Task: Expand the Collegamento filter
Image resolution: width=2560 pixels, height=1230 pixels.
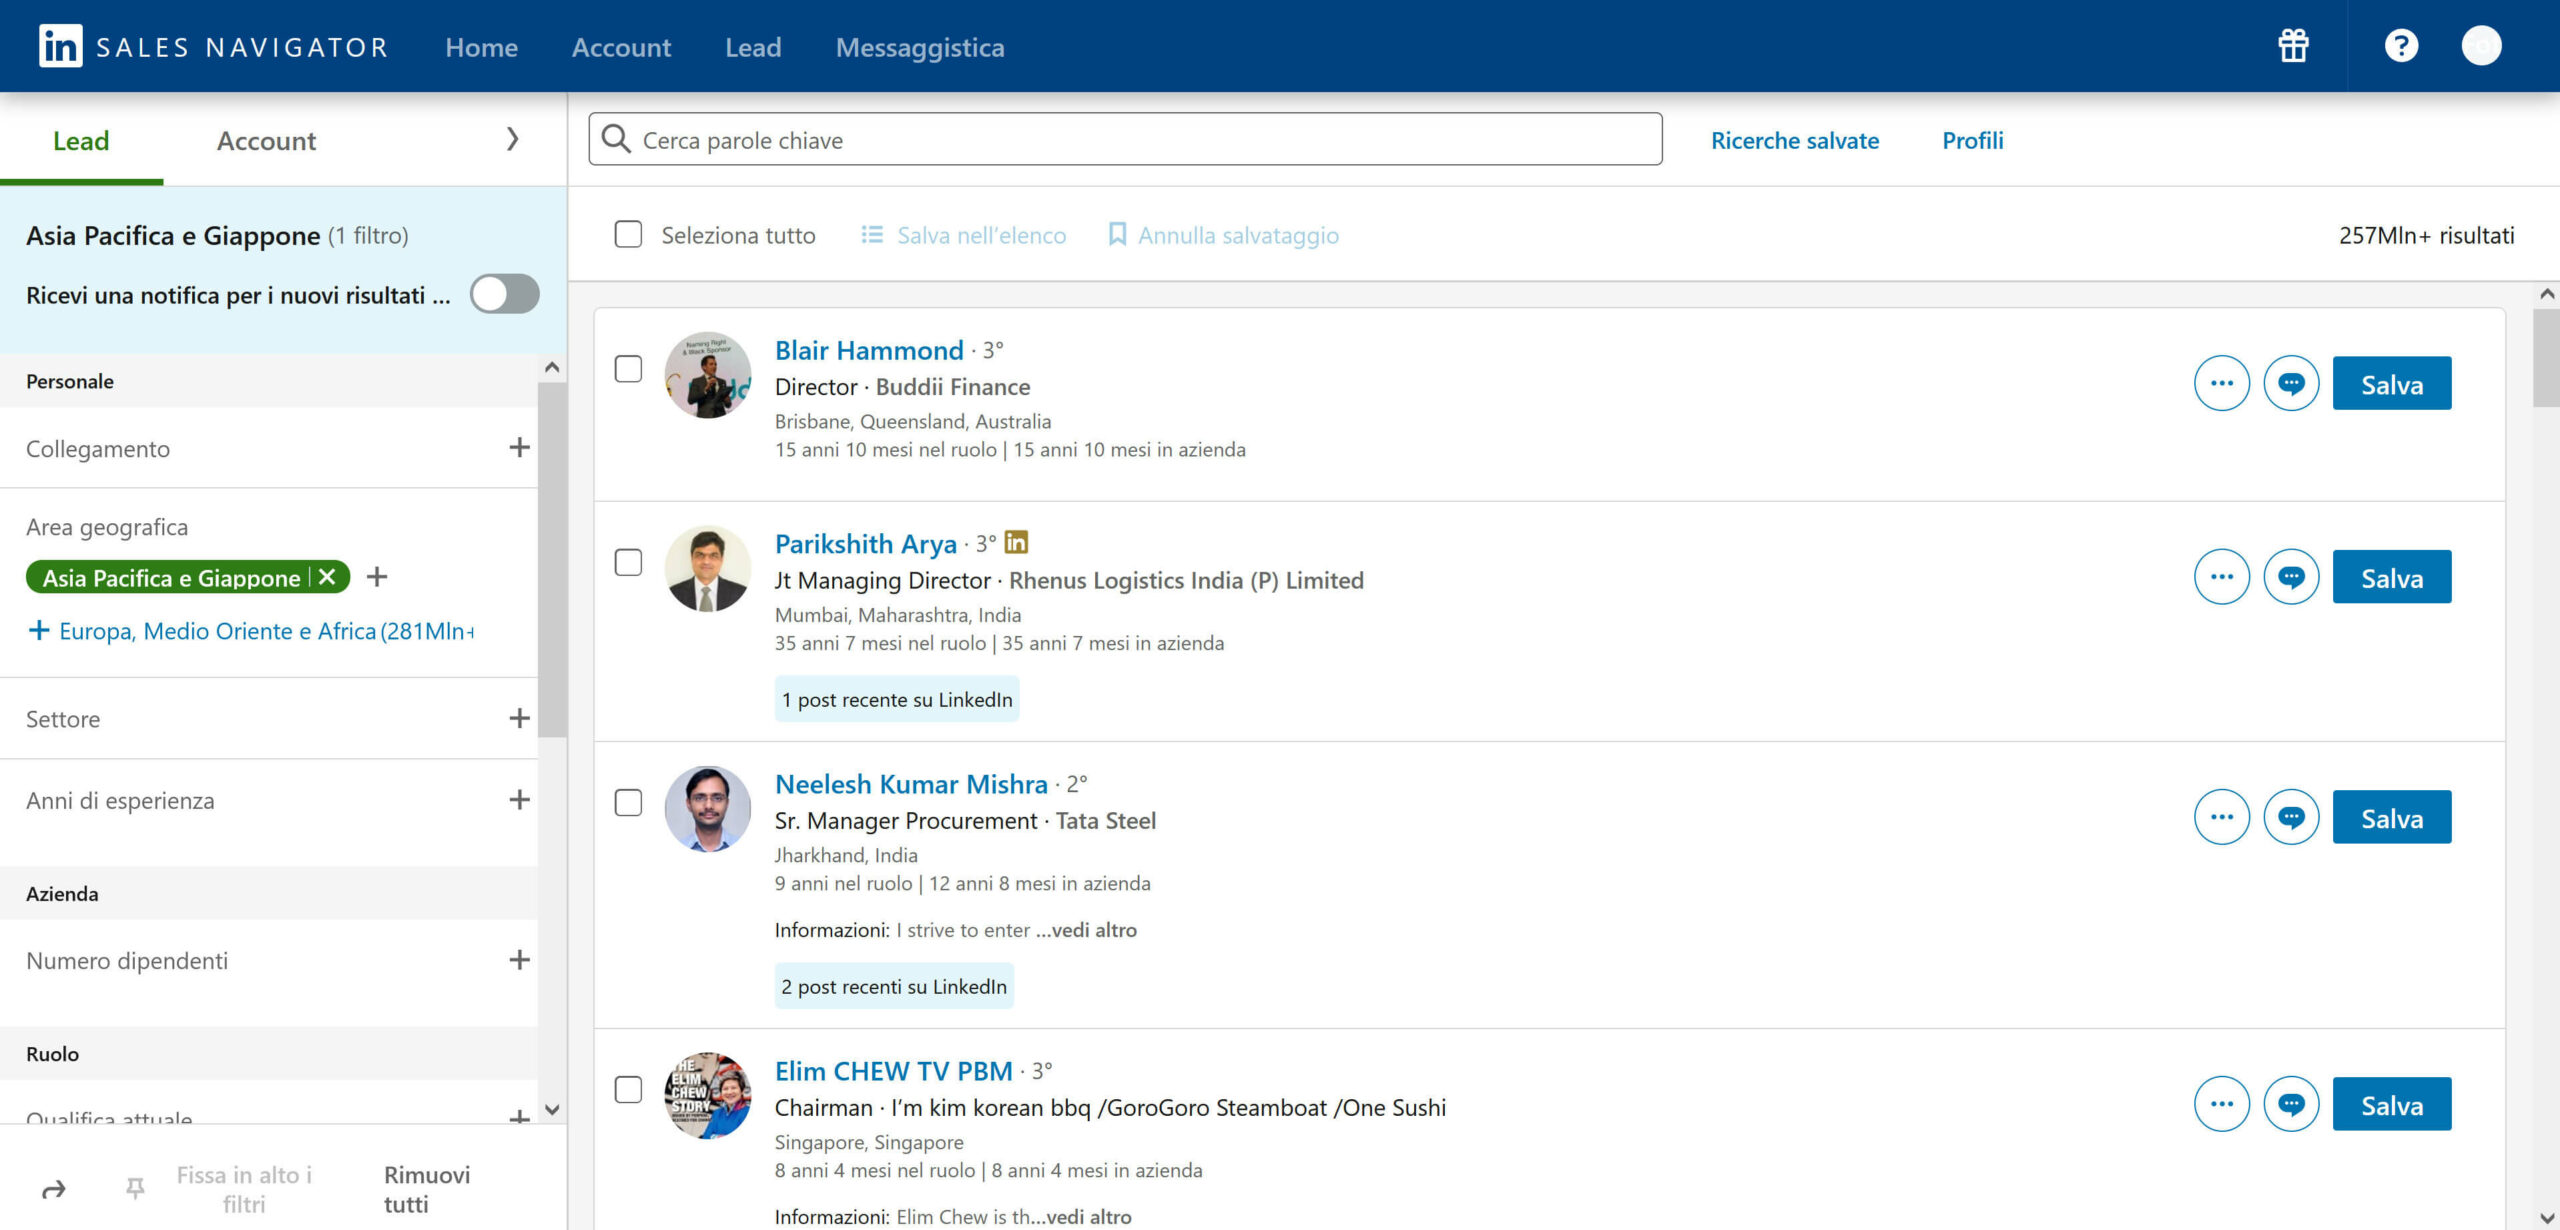Action: pos(519,447)
